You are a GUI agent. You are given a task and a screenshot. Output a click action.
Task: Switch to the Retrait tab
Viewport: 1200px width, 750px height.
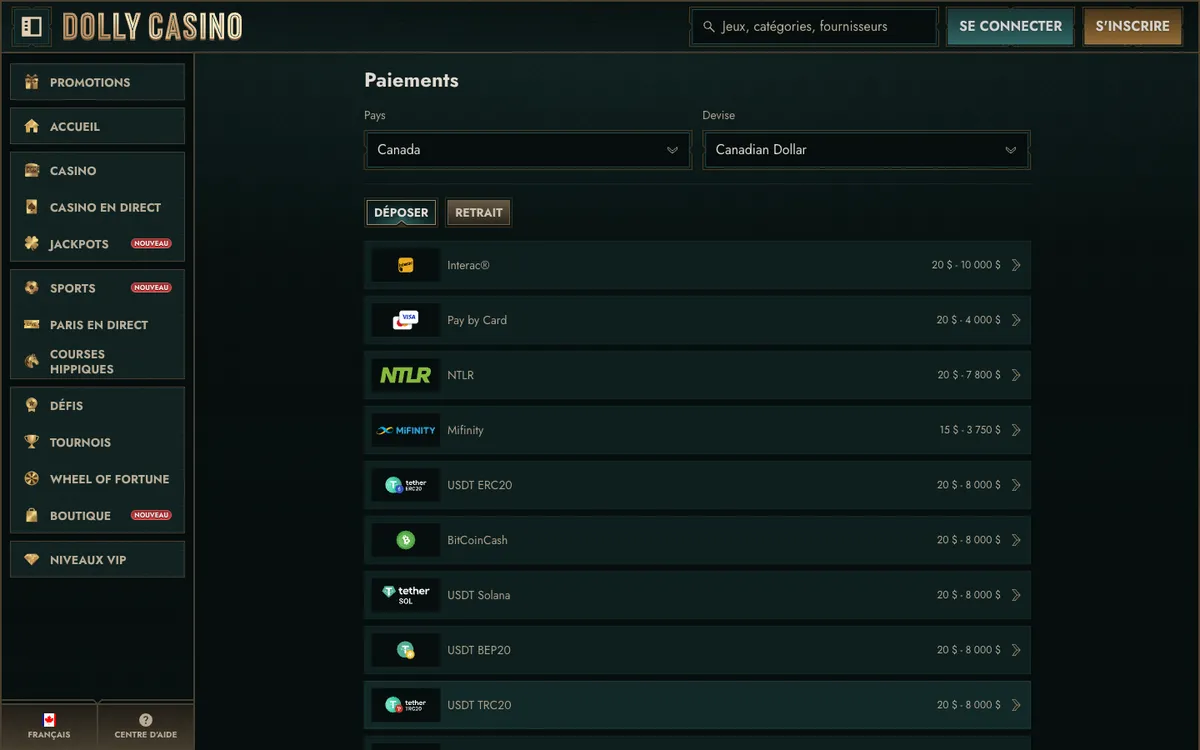coord(479,212)
